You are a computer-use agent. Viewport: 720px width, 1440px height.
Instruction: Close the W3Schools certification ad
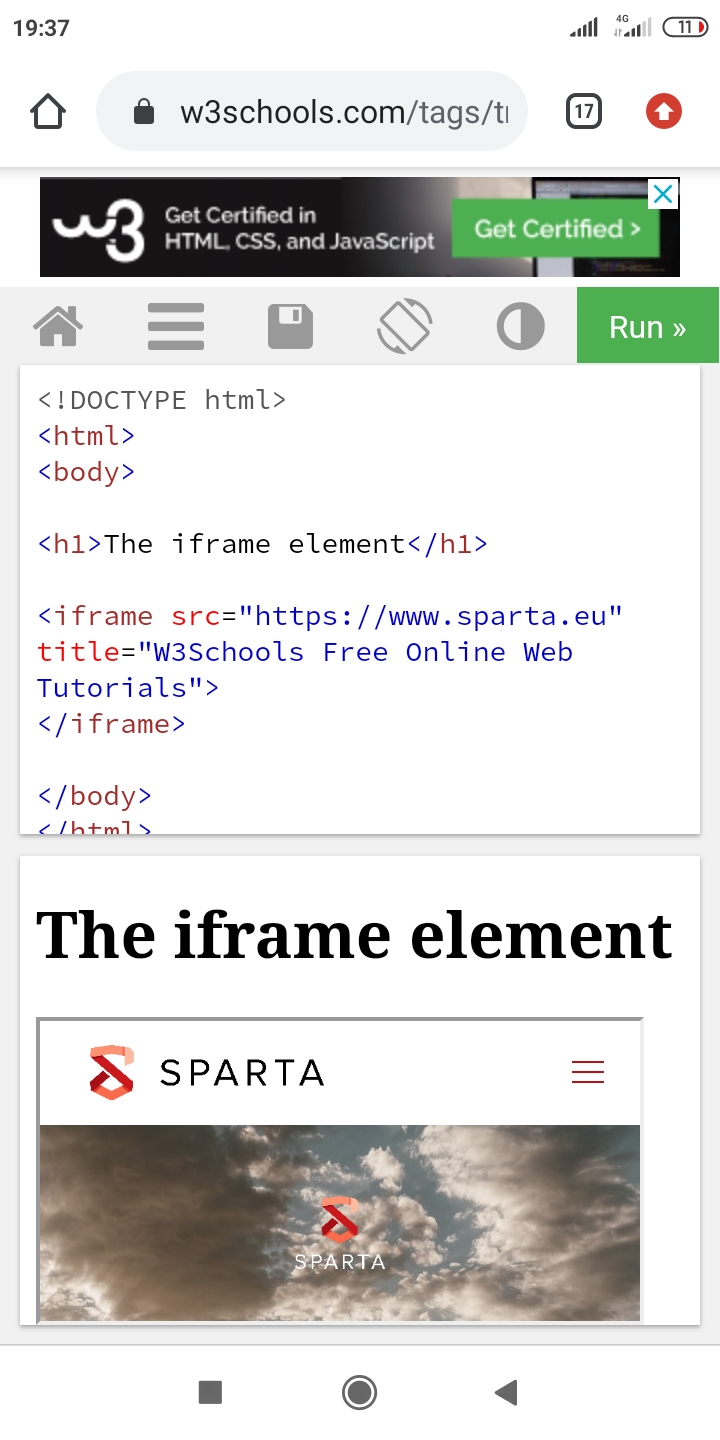(x=663, y=194)
